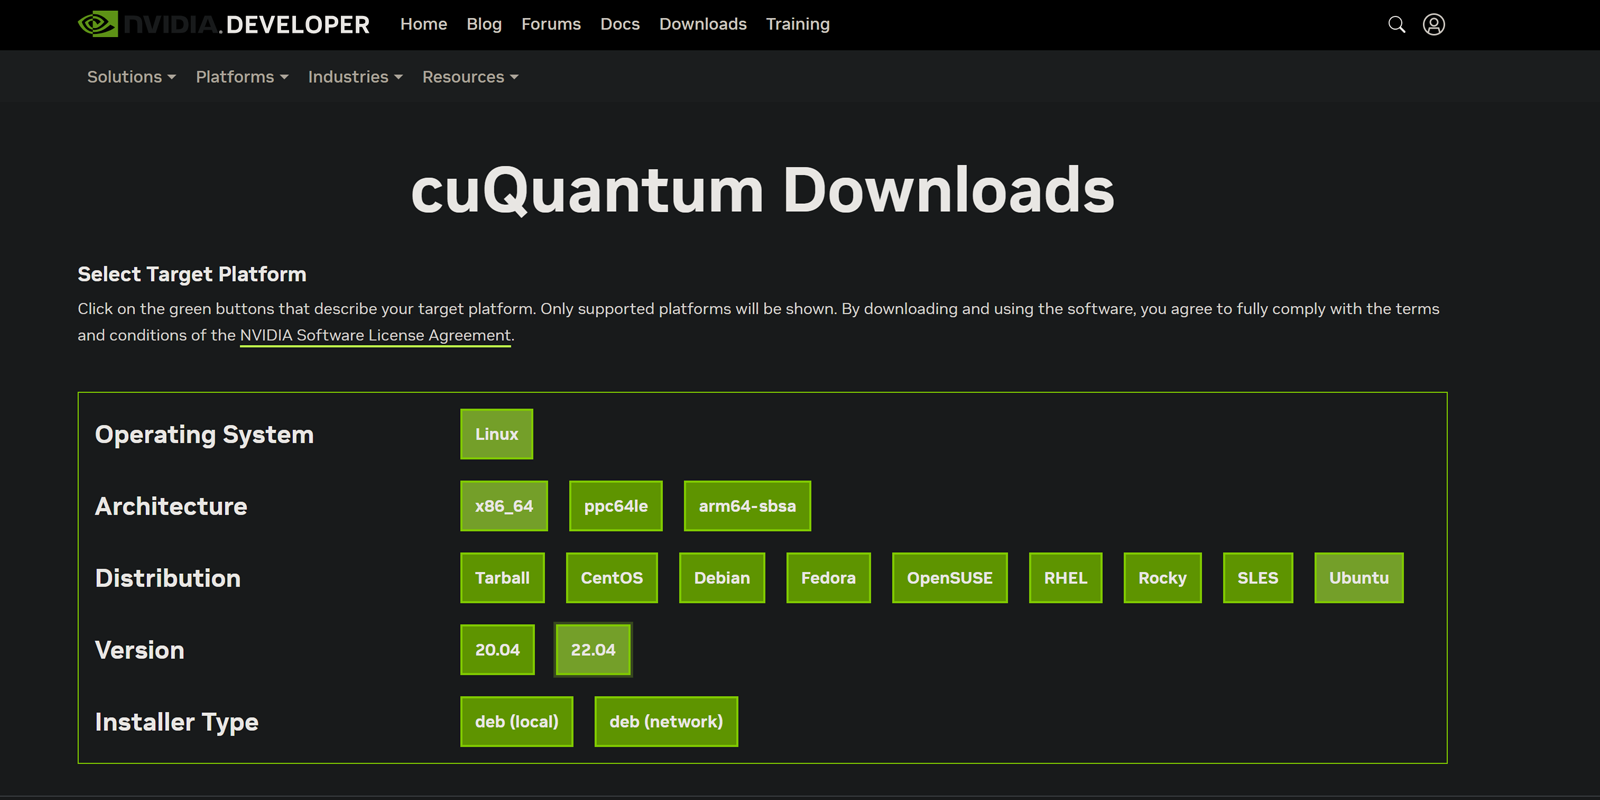Viewport: 1600px width, 800px height.
Task: Open the NVIDIA Software License Agreement link
Action: (375, 335)
